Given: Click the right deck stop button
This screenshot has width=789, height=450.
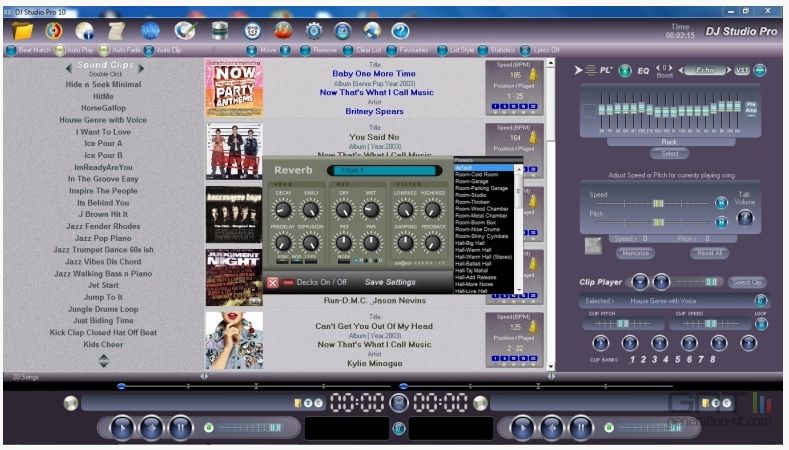Looking at the screenshot, I should 551,428.
